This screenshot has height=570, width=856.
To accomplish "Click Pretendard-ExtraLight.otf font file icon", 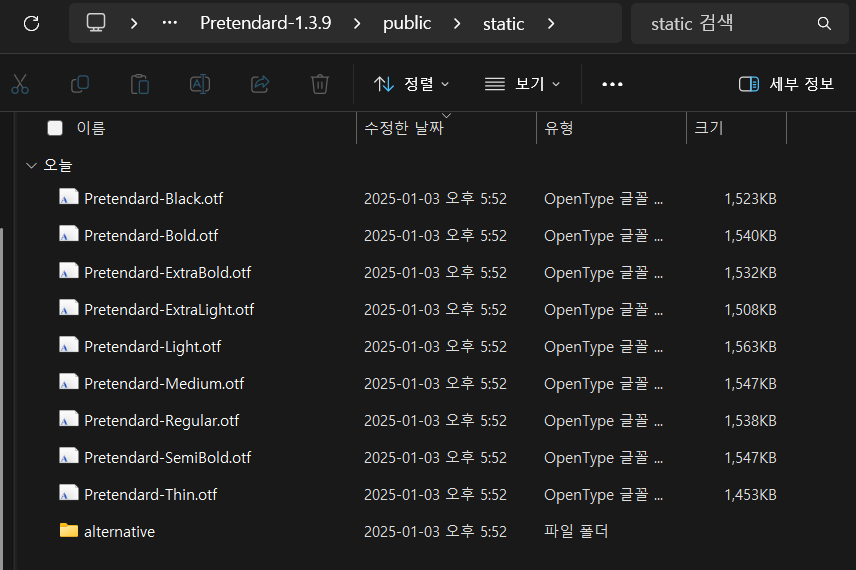I will click(69, 308).
